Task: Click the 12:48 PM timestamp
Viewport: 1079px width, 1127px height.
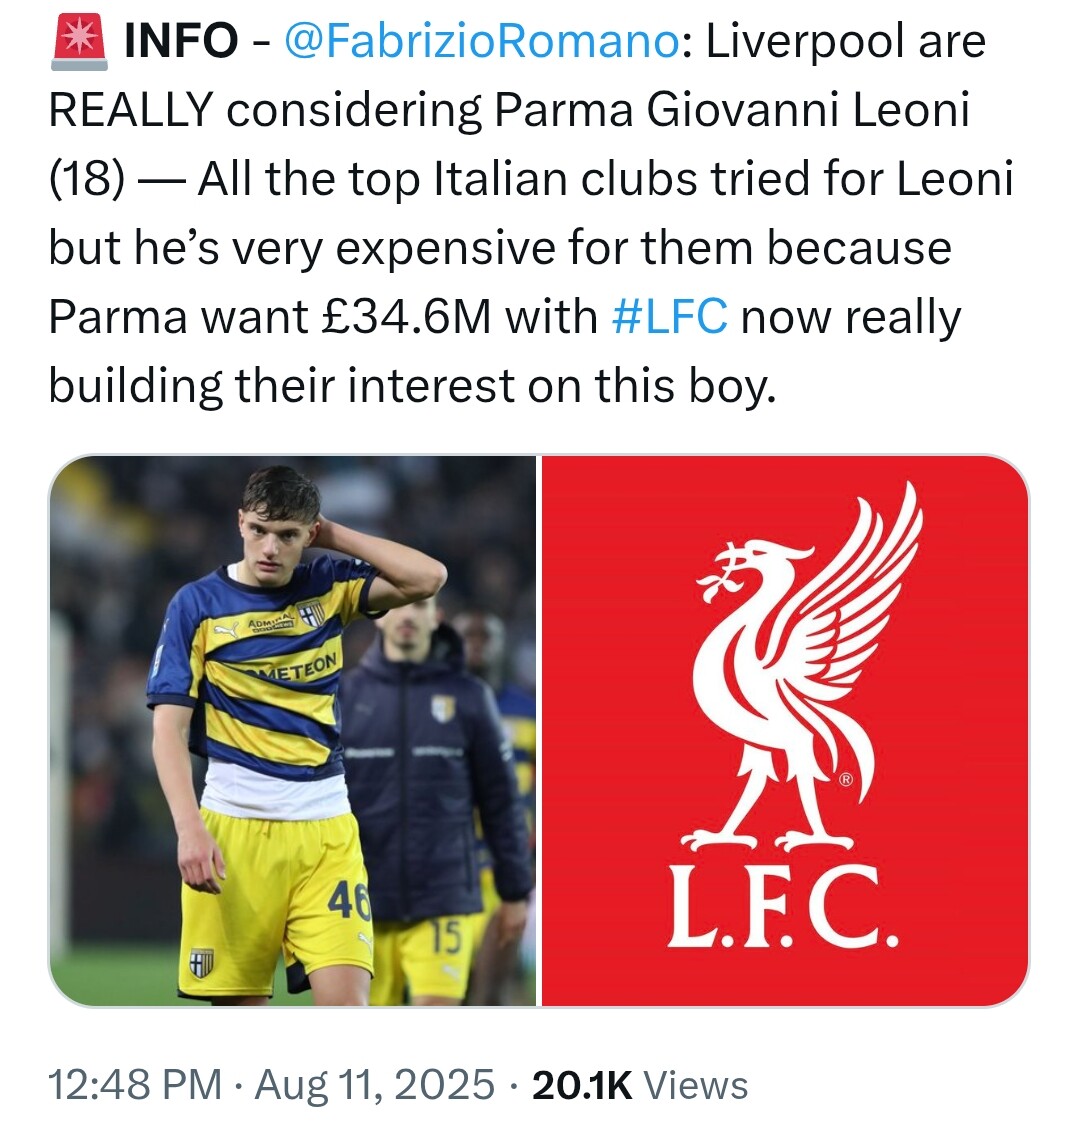Action: [x=136, y=1085]
